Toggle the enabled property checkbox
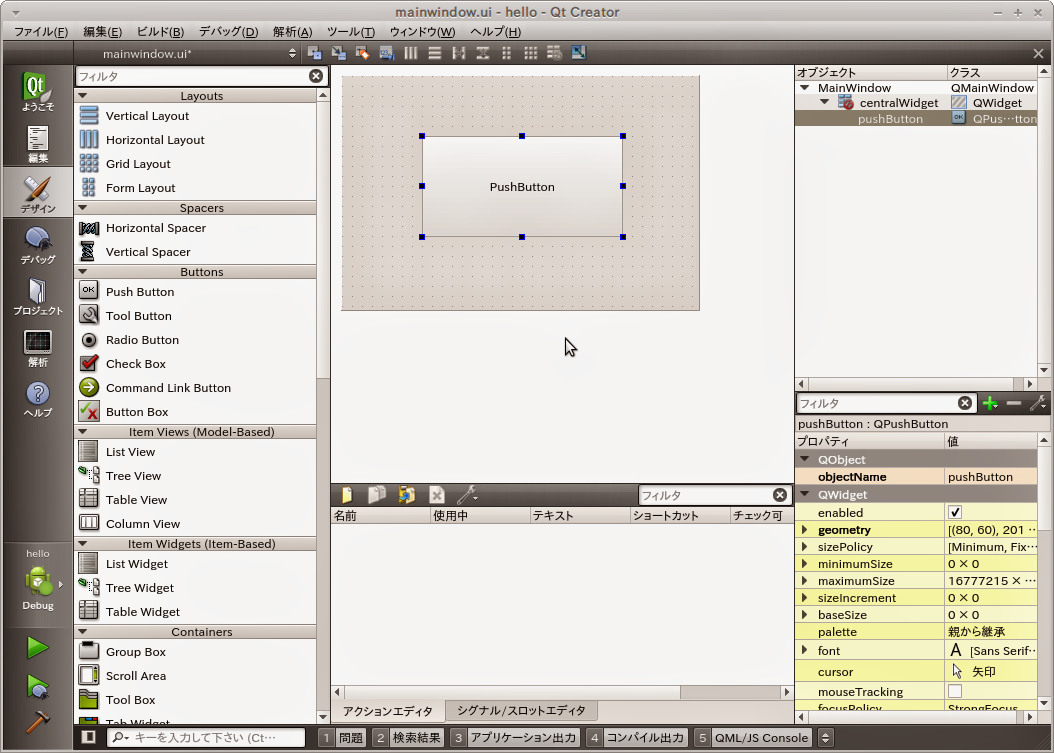This screenshot has width=1054, height=753. [x=955, y=512]
